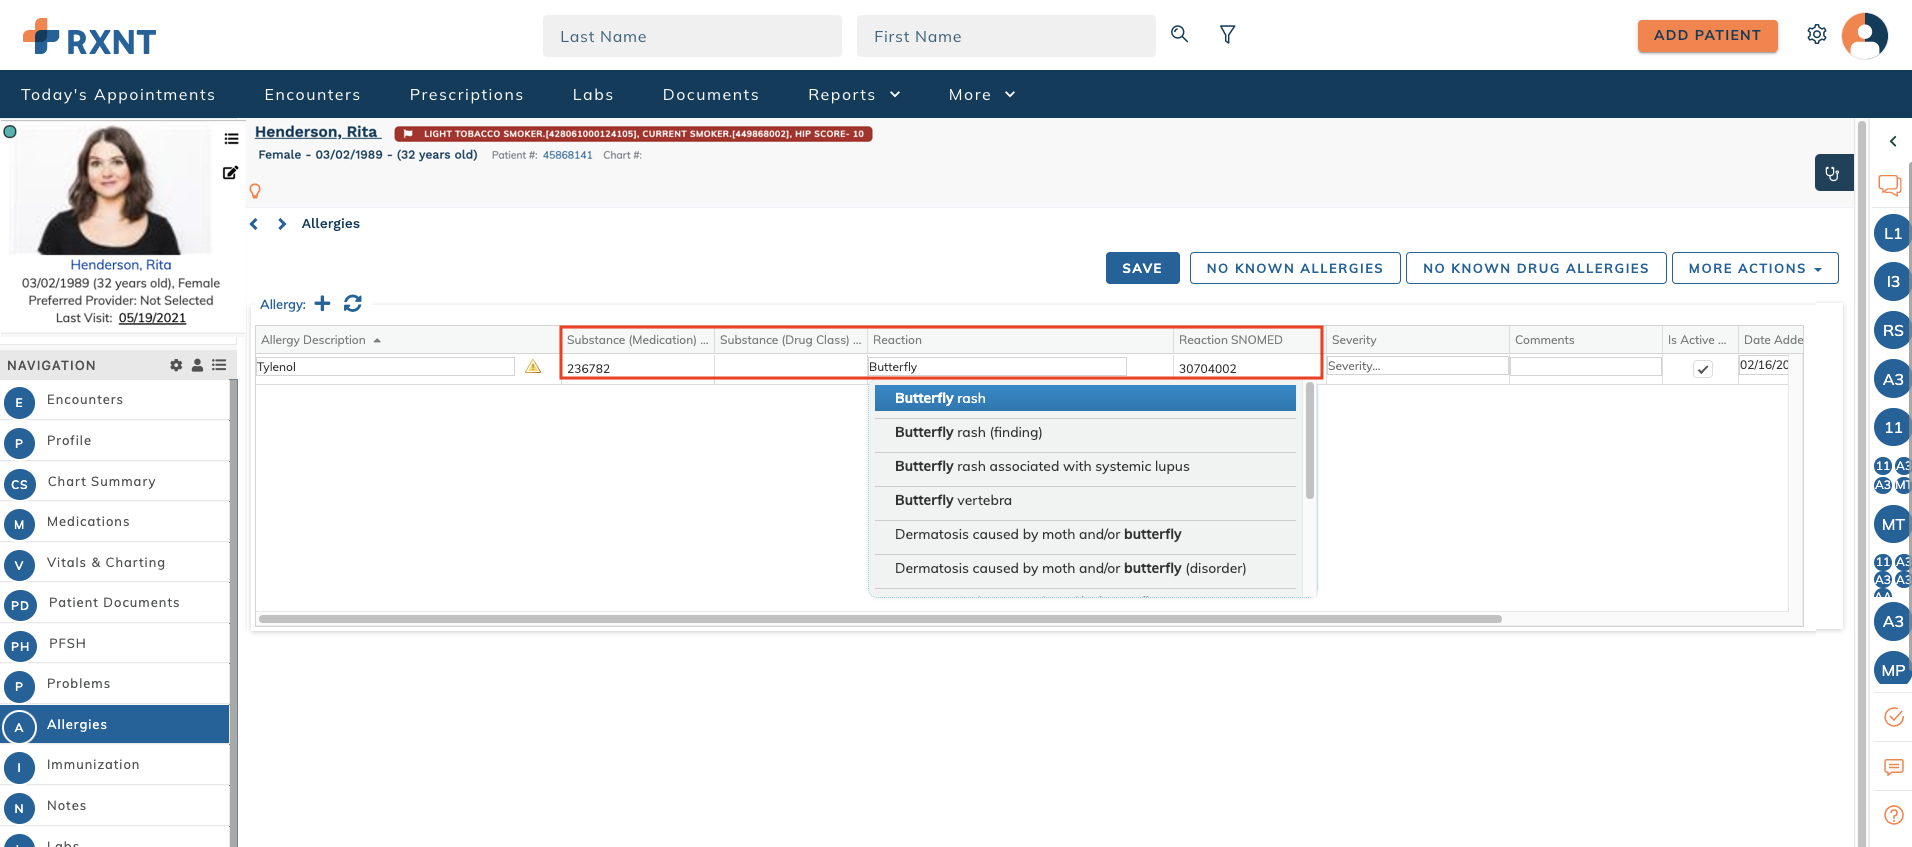This screenshot has height=847, width=1912.
Task: Click the RXNT logo
Action: pos(90,38)
